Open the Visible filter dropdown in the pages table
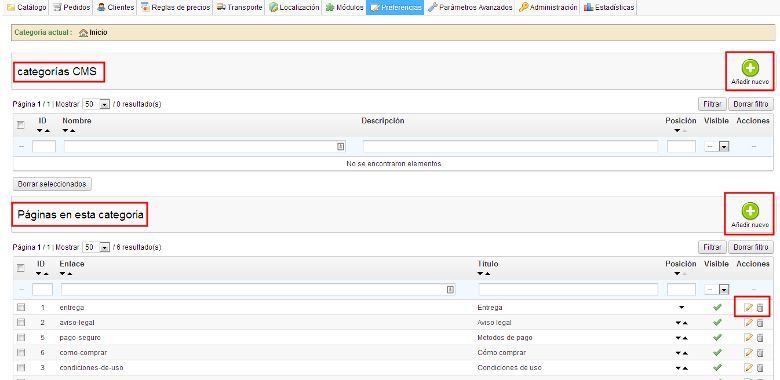 [x=717, y=289]
